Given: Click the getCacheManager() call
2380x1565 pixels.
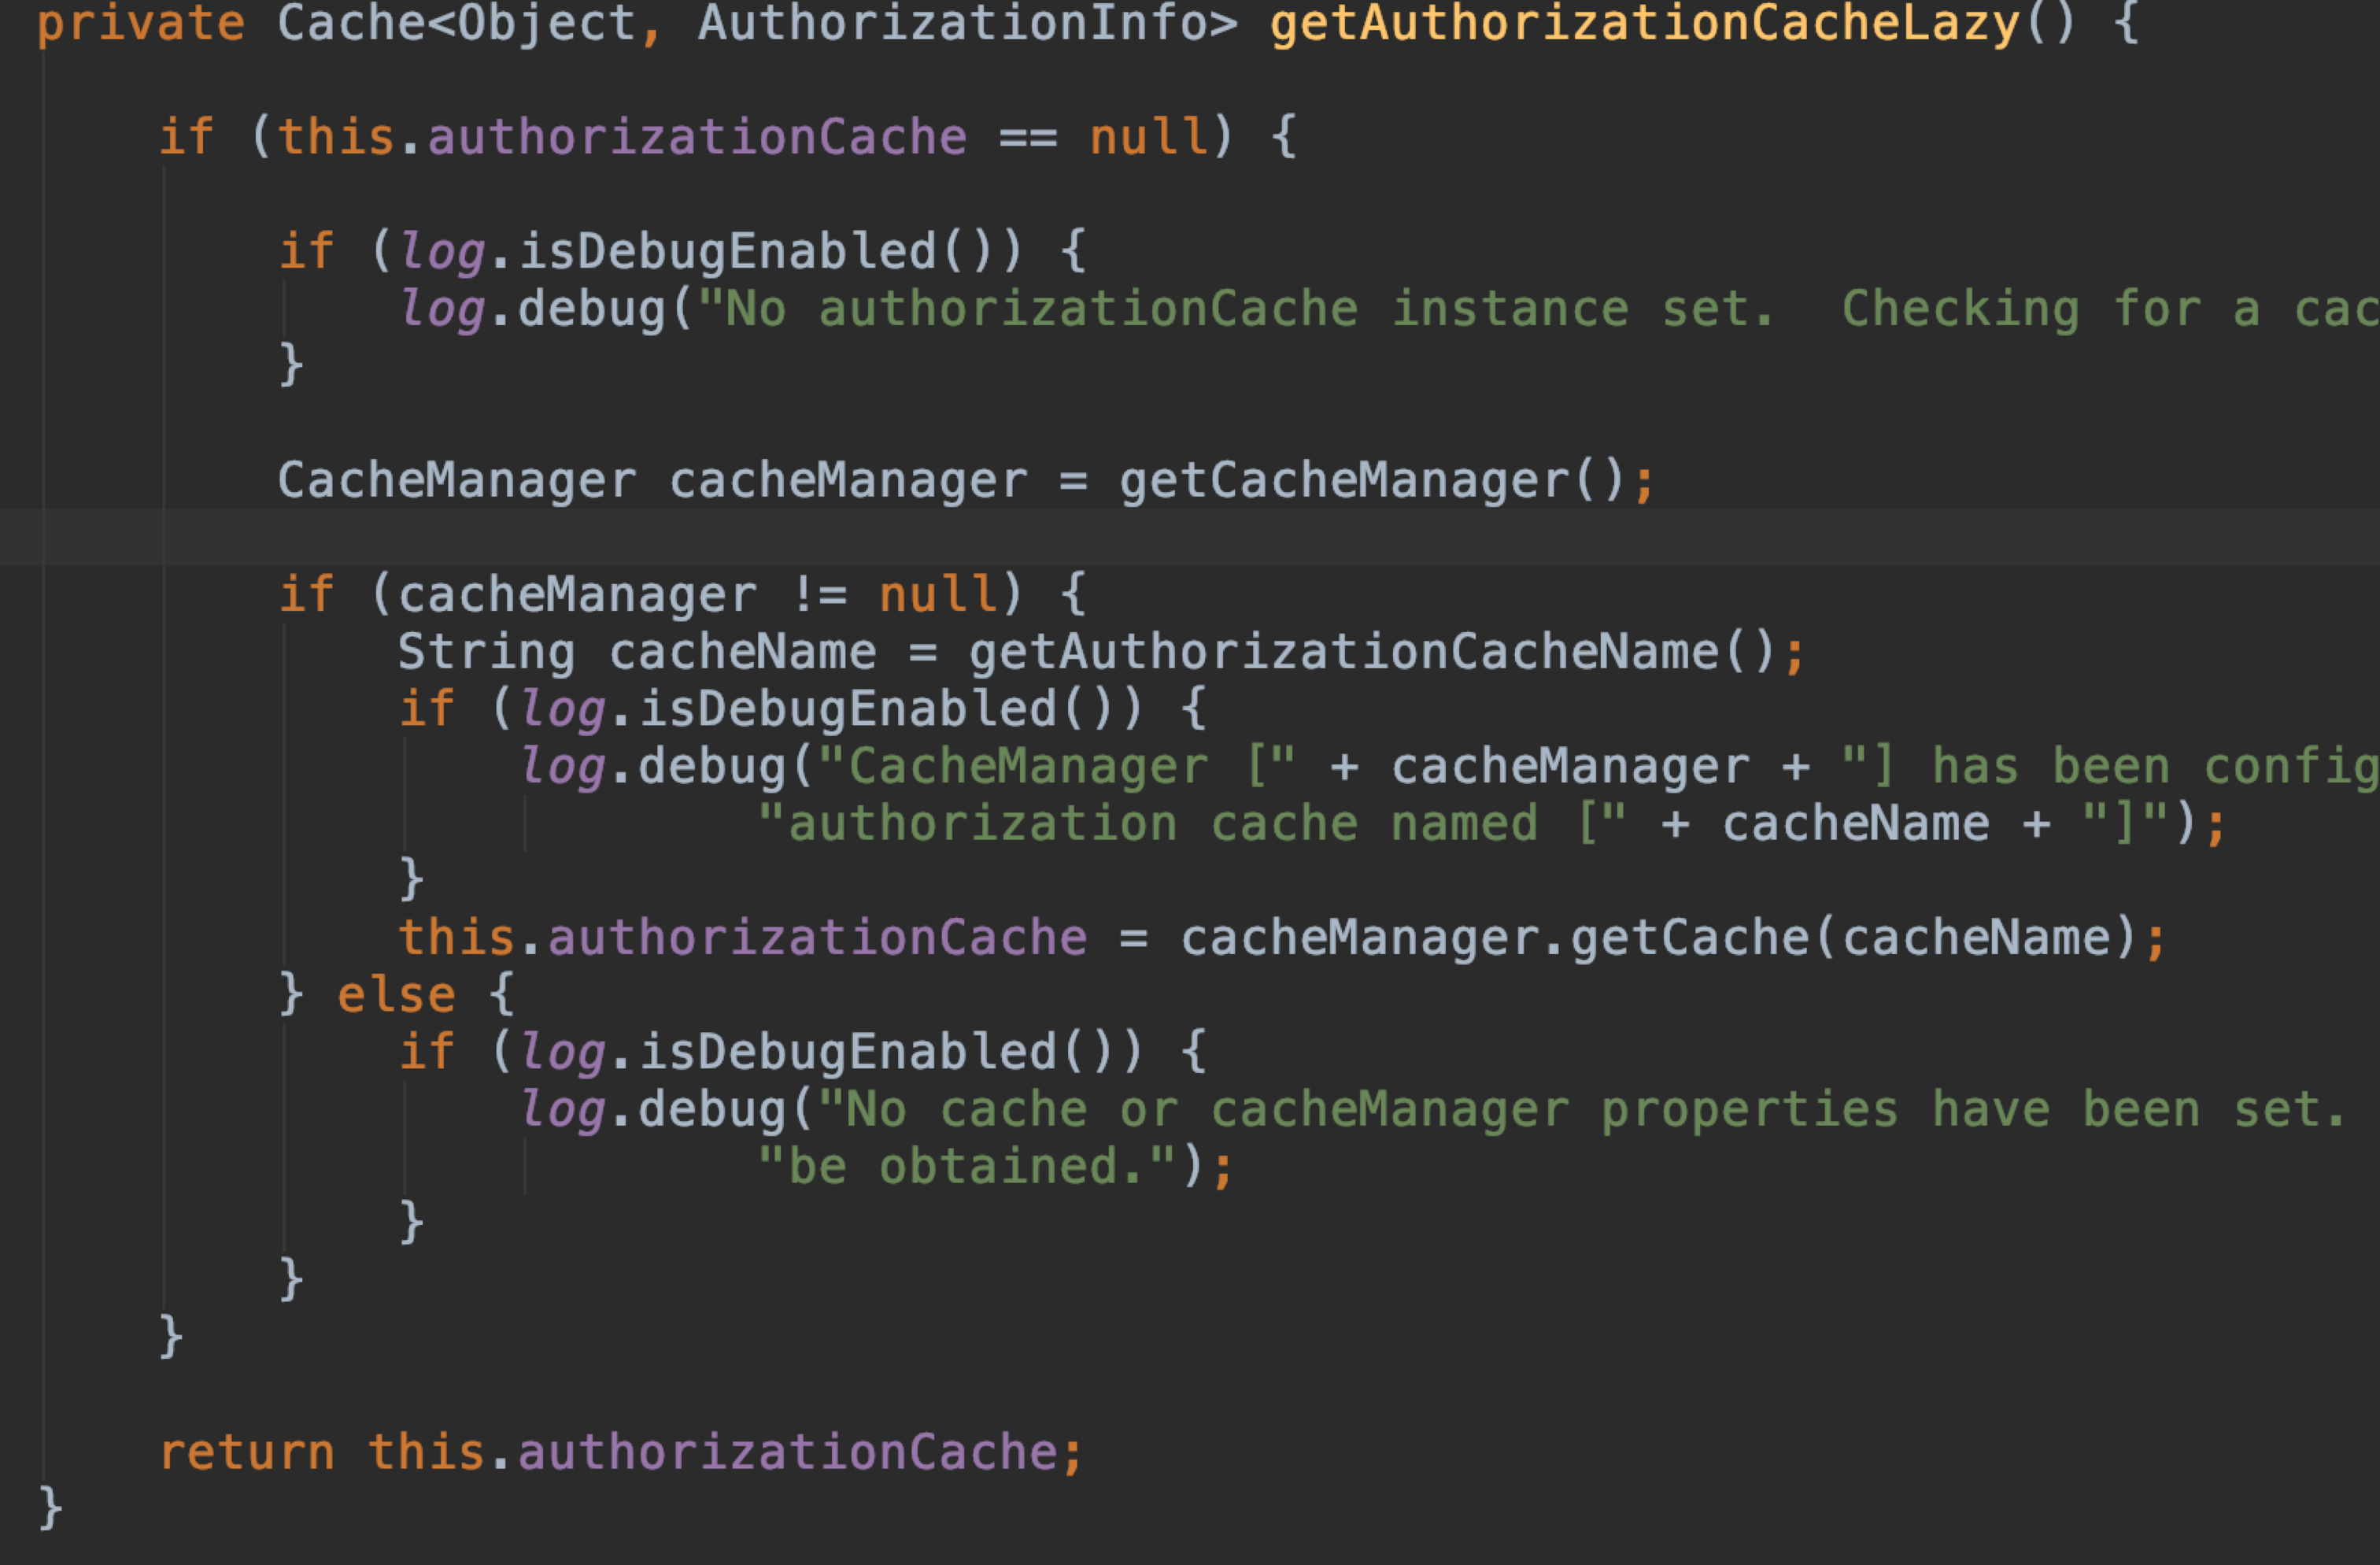Looking at the screenshot, I should click(x=1372, y=480).
